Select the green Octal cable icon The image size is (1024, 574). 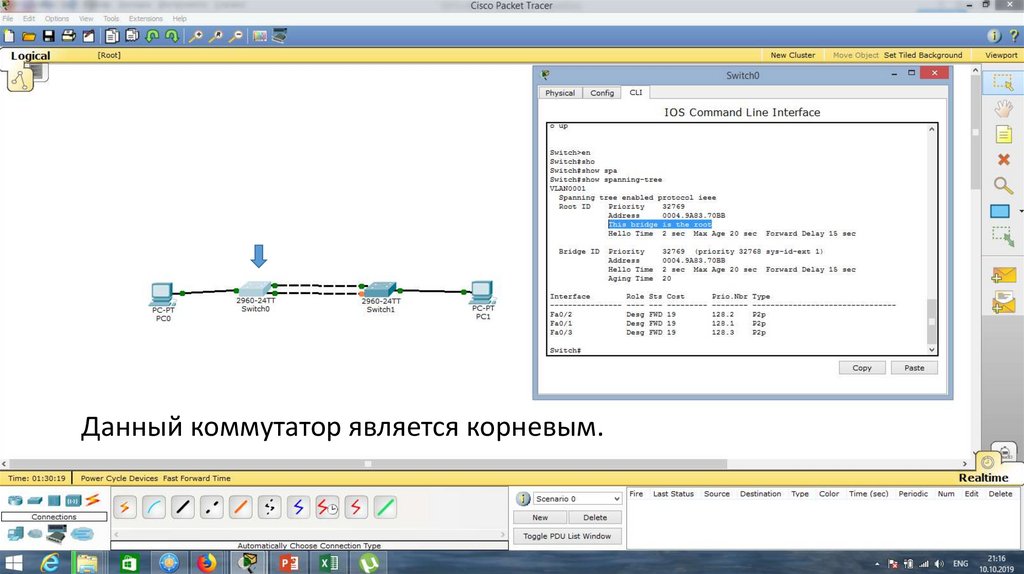click(x=385, y=507)
